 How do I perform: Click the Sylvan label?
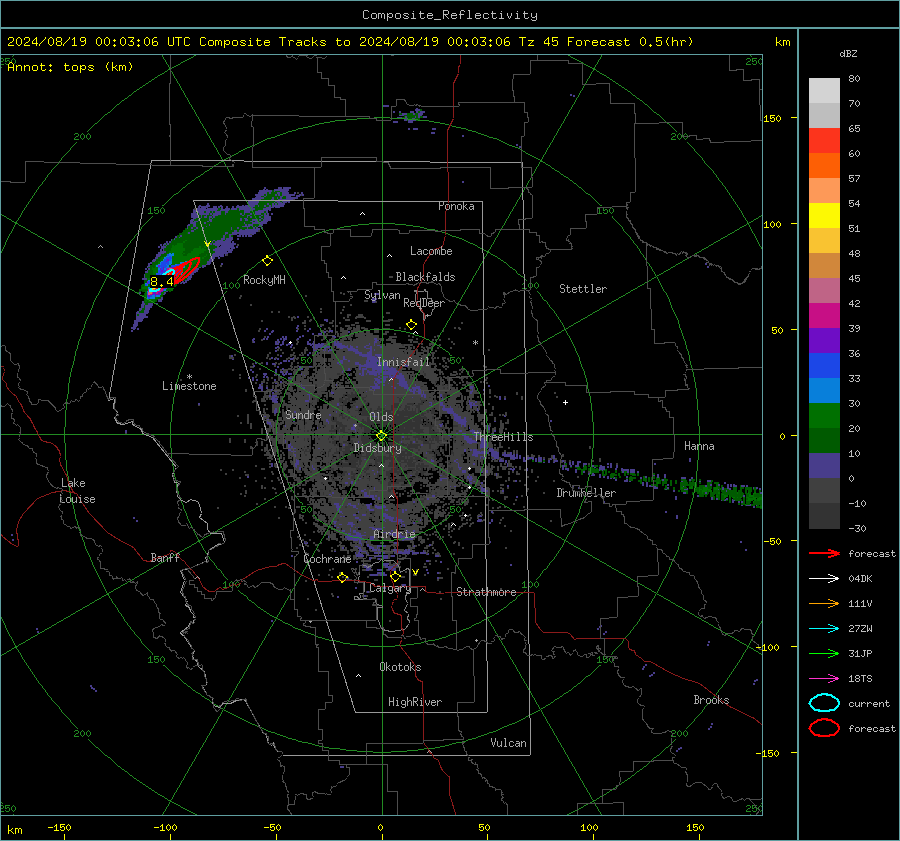tap(382, 295)
